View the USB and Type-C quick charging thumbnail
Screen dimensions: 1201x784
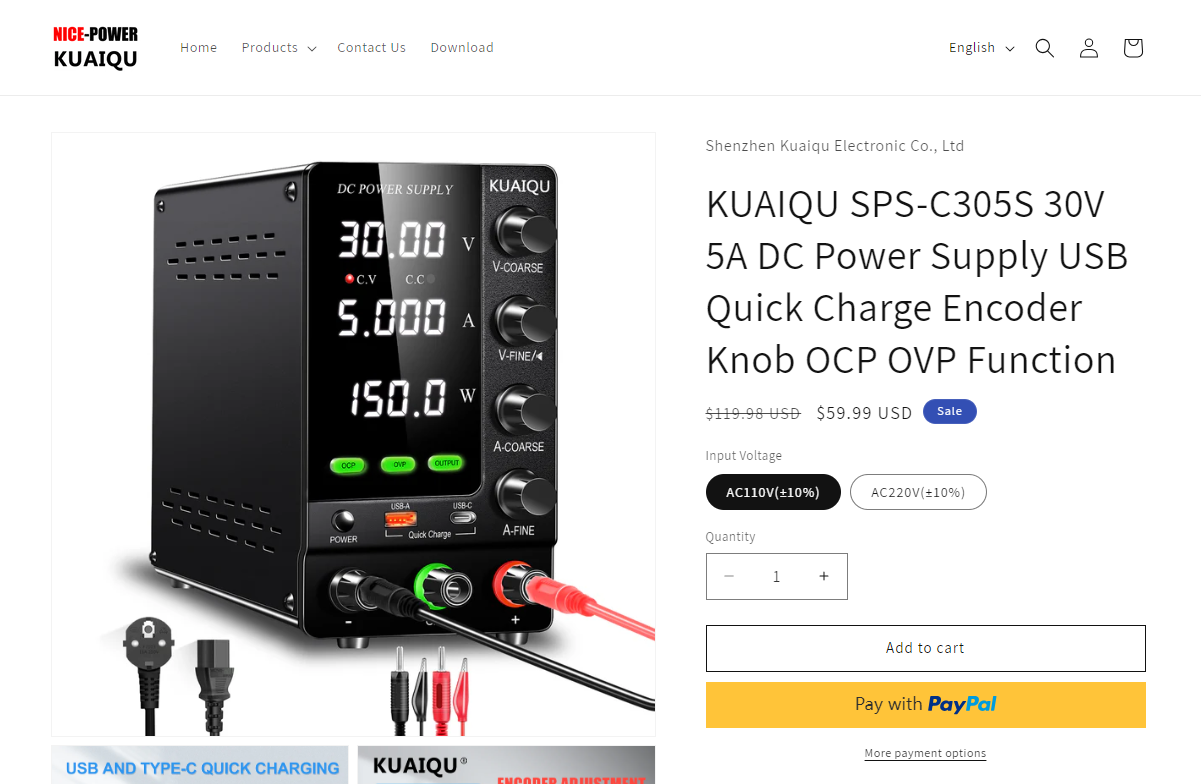pyautogui.click(x=200, y=765)
